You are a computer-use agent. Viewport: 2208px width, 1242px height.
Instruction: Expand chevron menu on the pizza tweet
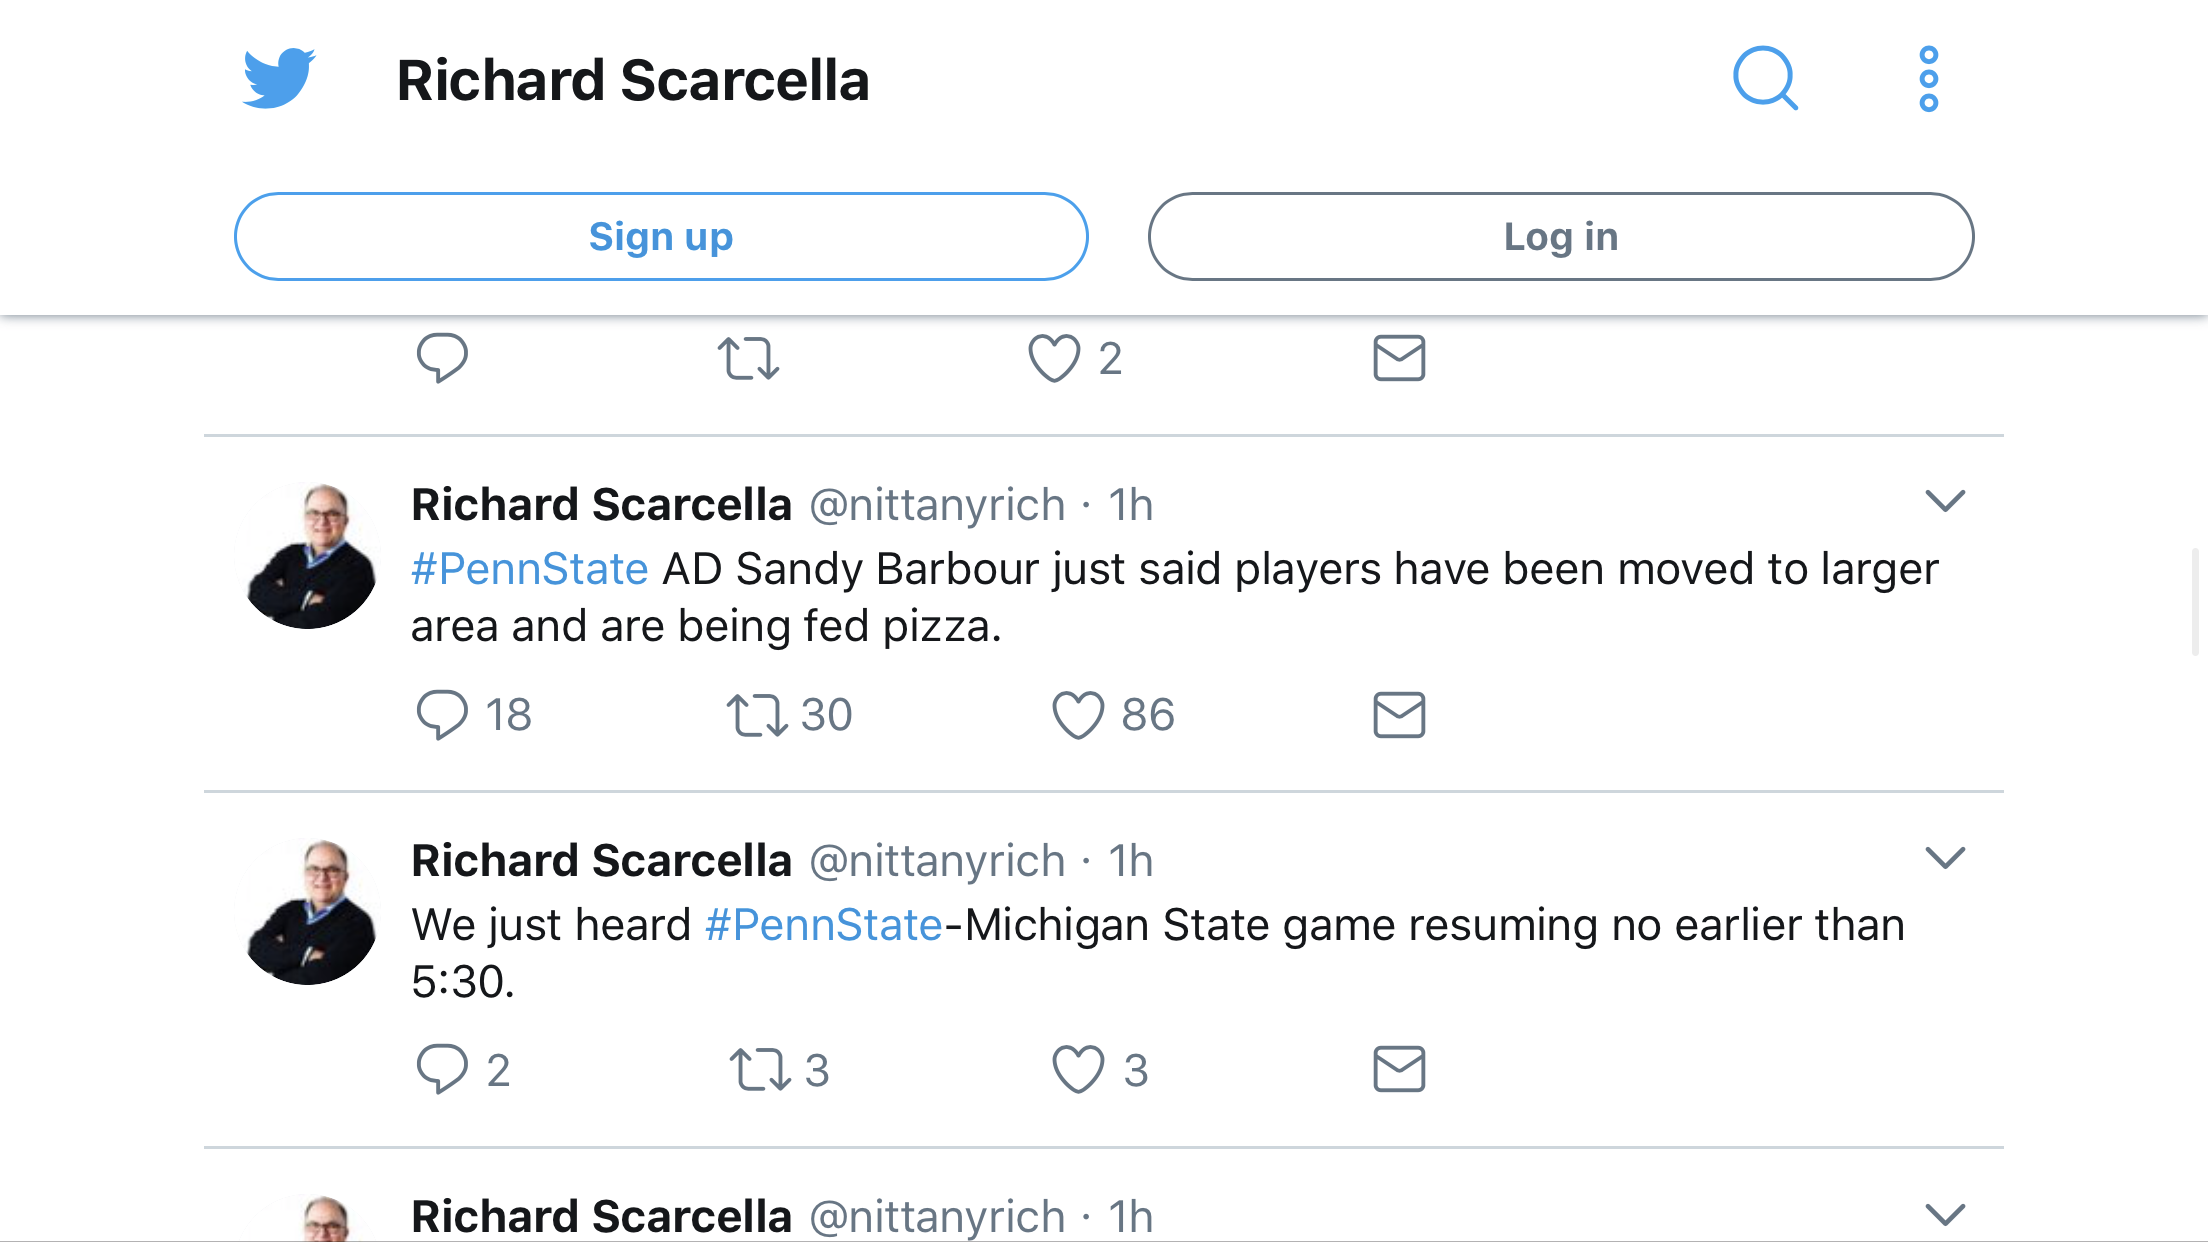[1945, 501]
